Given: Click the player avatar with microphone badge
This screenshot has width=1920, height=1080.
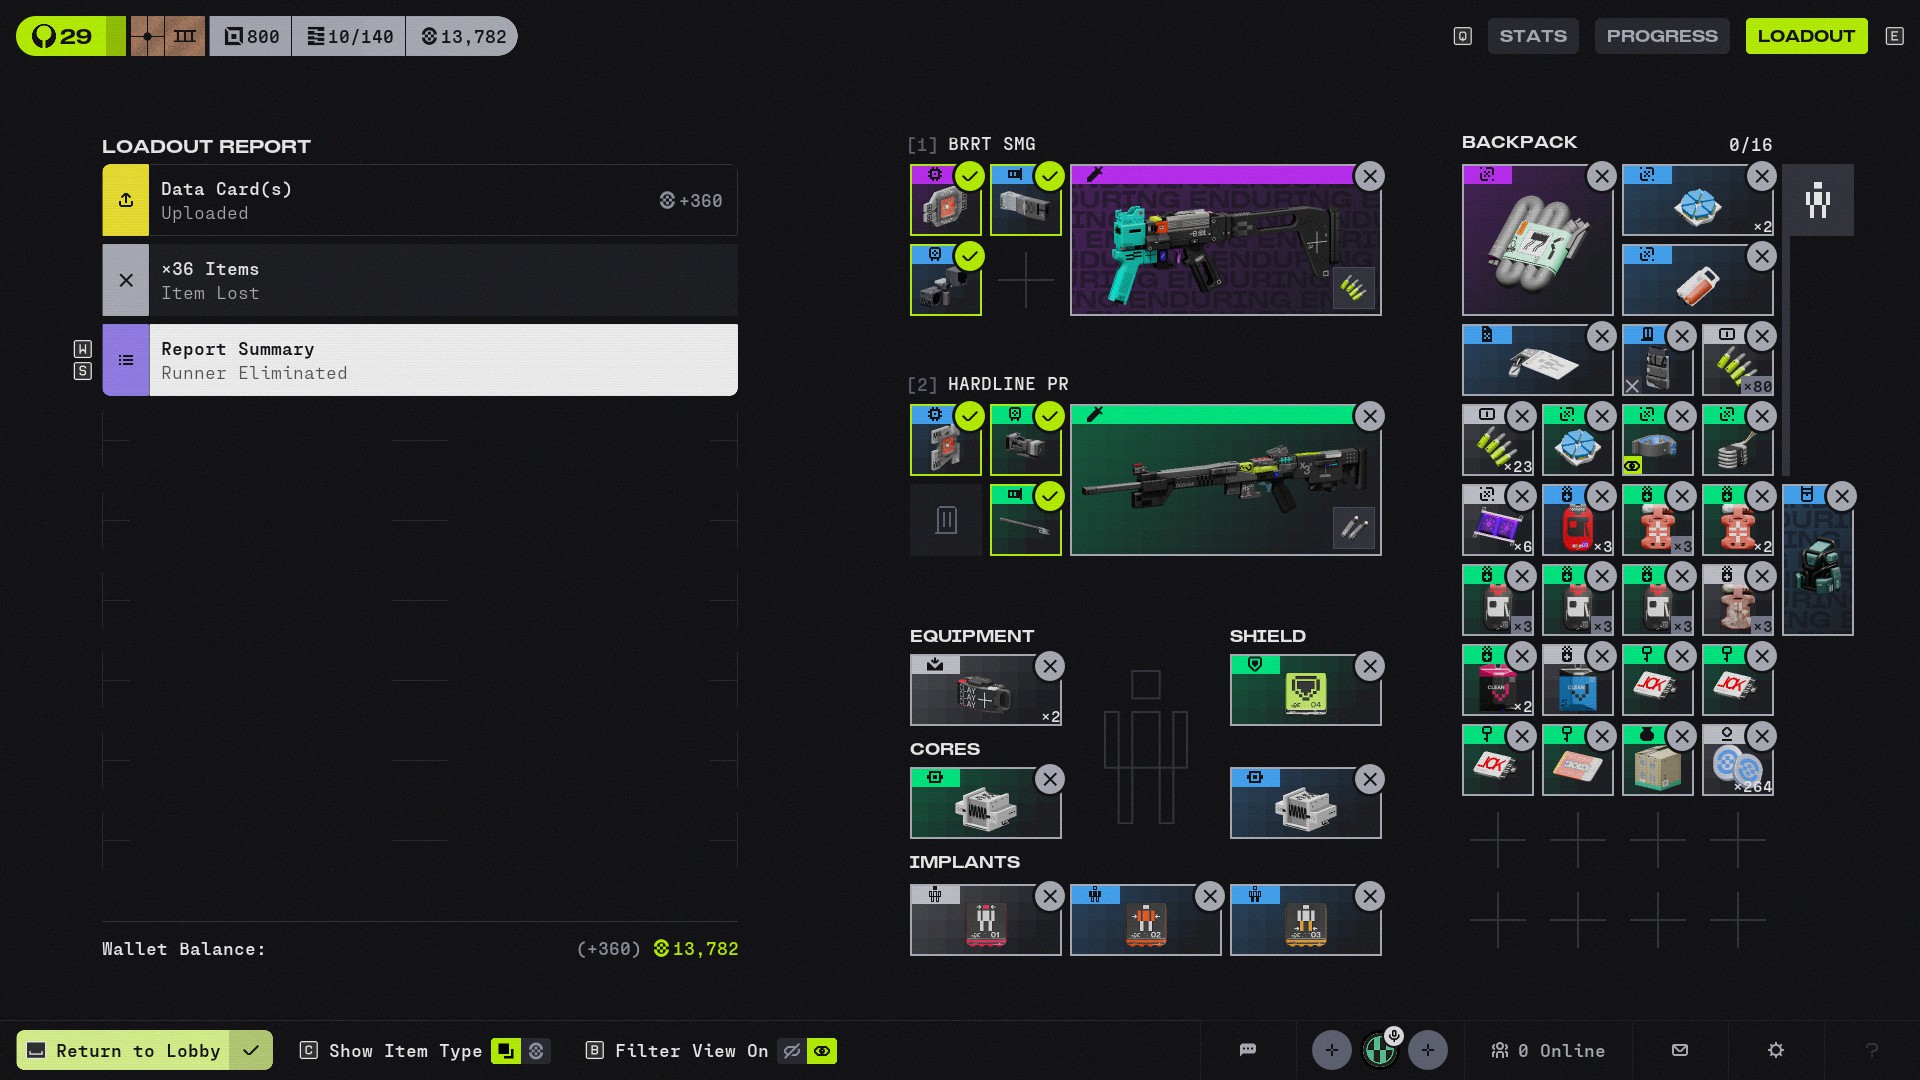Looking at the screenshot, I should [x=1380, y=1050].
